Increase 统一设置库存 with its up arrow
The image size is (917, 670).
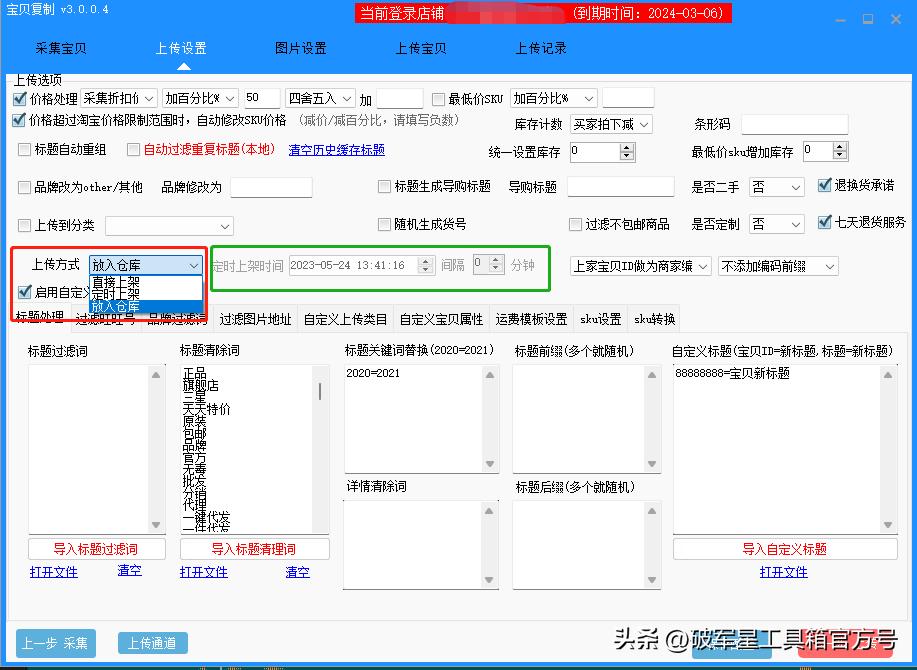pos(629,147)
